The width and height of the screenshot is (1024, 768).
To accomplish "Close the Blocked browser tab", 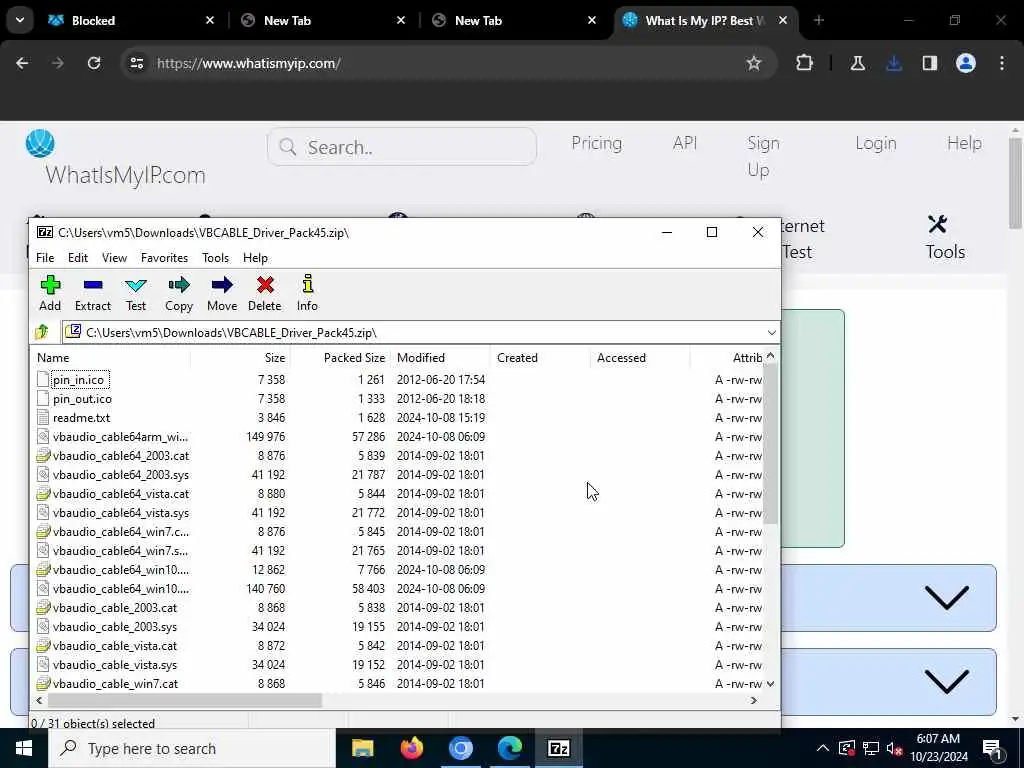I will point(210,21).
